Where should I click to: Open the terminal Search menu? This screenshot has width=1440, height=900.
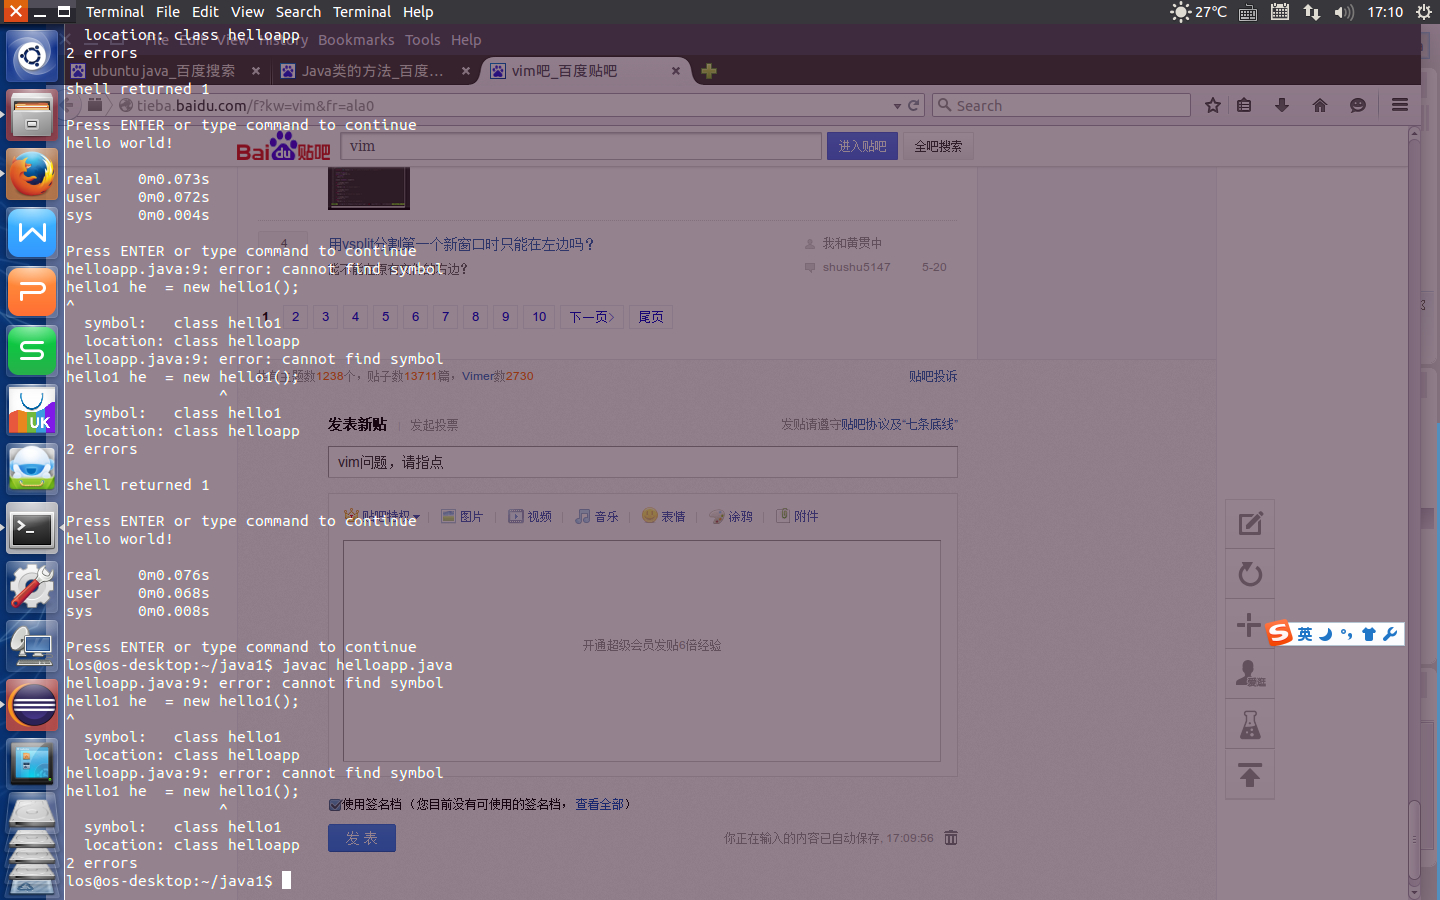click(x=298, y=12)
